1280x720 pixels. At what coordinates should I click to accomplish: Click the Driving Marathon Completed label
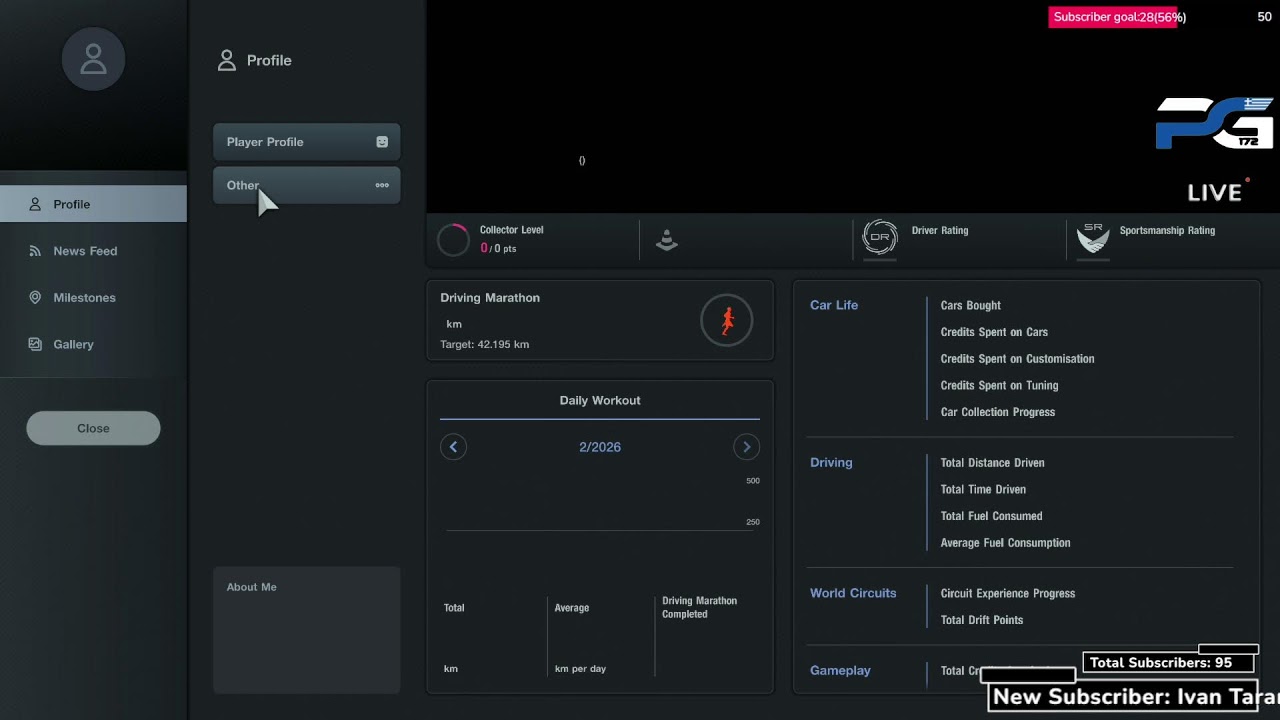(x=699, y=608)
